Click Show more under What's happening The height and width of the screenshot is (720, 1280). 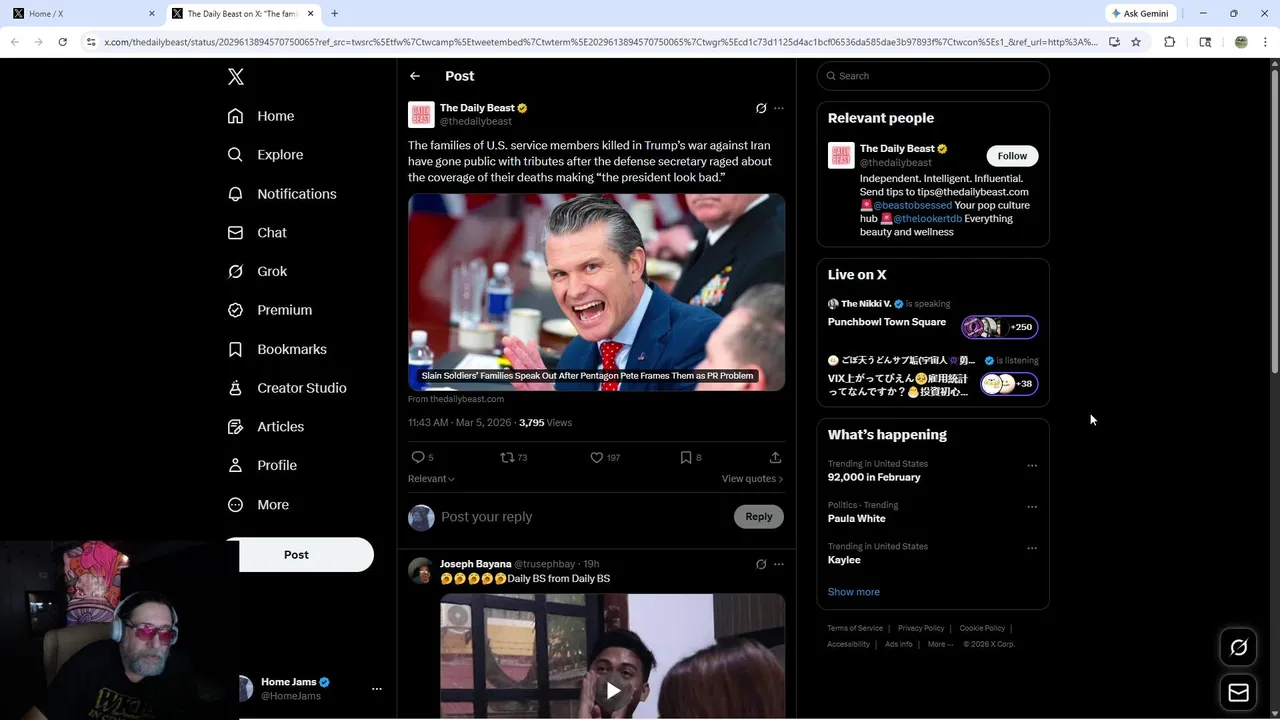pyautogui.click(x=854, y=592)
